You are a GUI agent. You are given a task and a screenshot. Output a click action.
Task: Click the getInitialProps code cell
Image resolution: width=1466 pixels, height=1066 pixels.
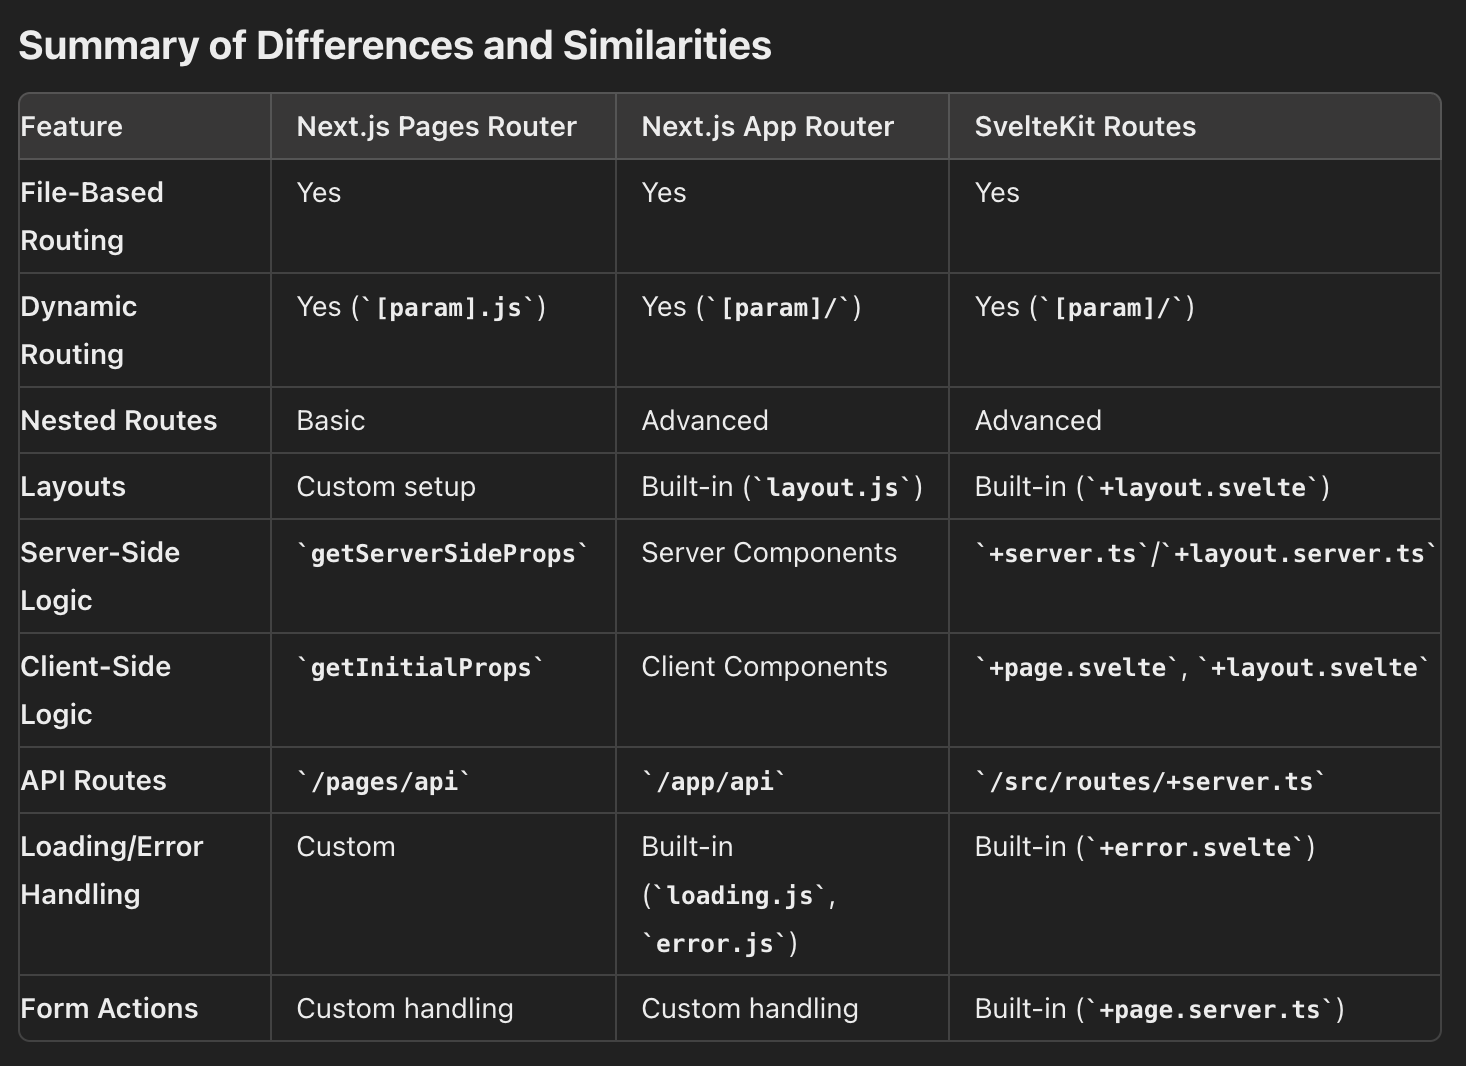pos(421,667)
